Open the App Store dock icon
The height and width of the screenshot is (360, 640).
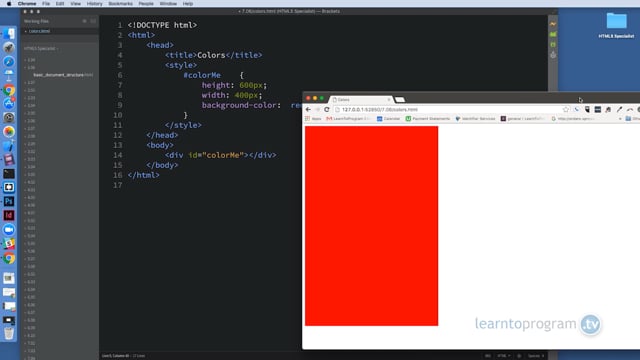pyautogui.click(x=9, y=104)
